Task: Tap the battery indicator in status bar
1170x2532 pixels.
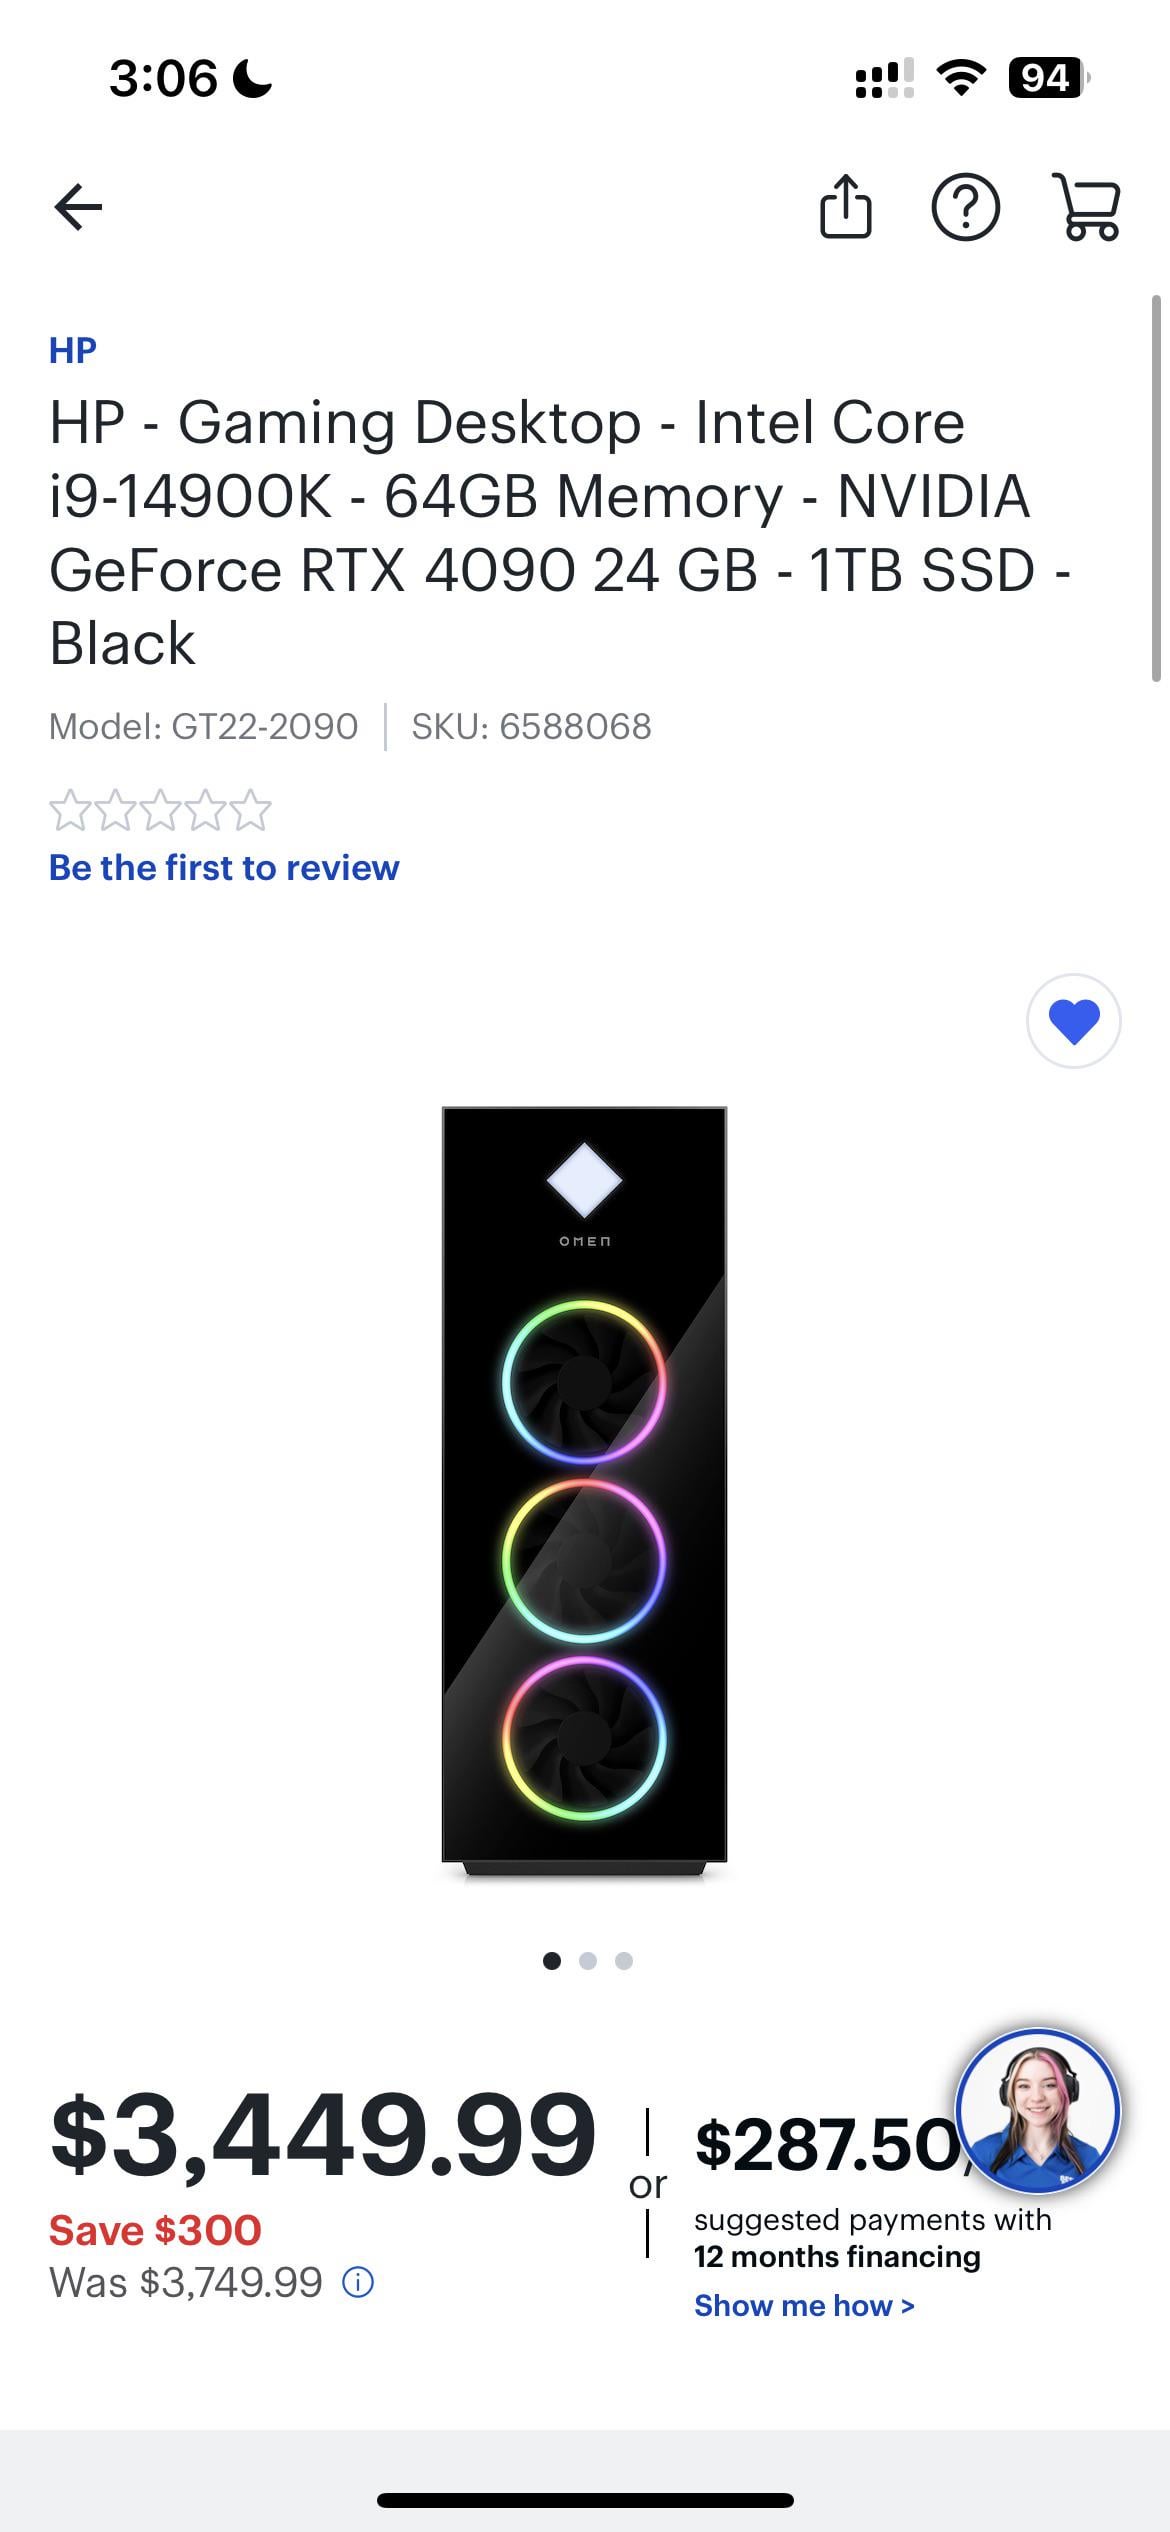Action: (x=1047, y=78)
